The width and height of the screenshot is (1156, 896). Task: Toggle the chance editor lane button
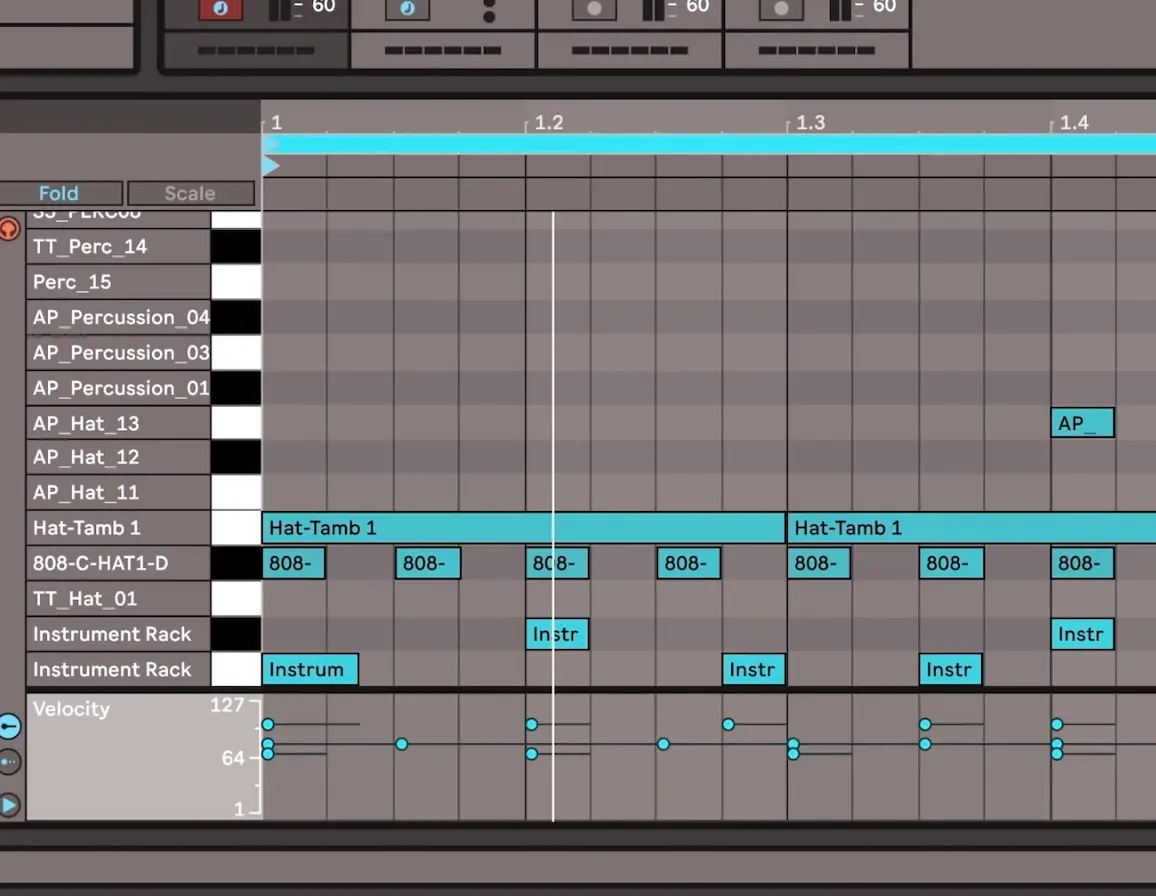click(9, 762)
